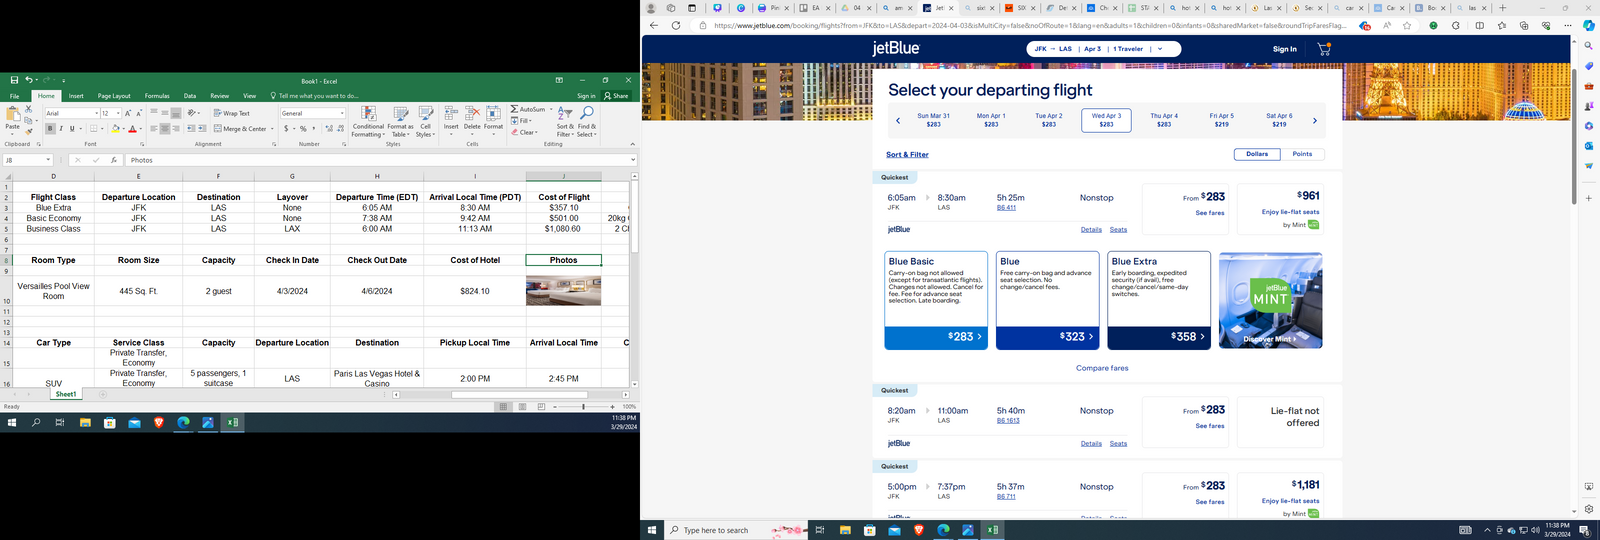
Task: Refresh the jetBlue browser page
Action: tap(676, 26)
